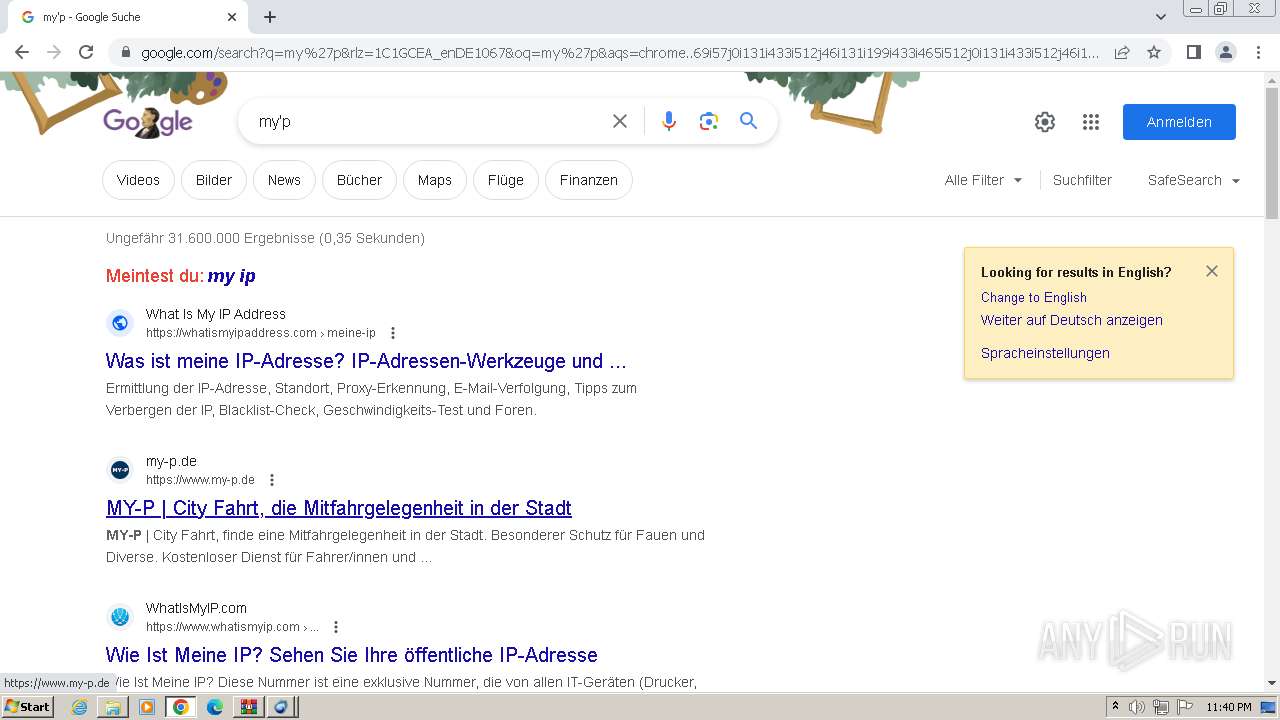Open 'Wie Ist Meine IP?' result link
Screen dimensions: 1280x720
point(352,655)
